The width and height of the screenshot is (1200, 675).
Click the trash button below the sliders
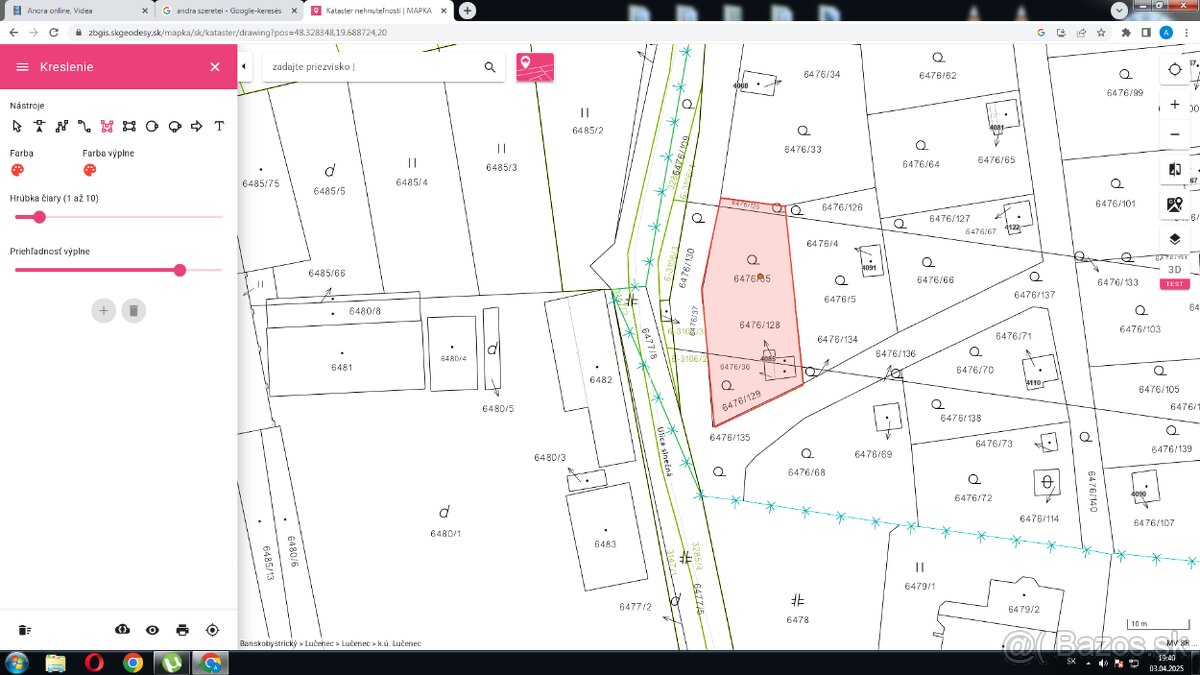[x=133, y=310]
